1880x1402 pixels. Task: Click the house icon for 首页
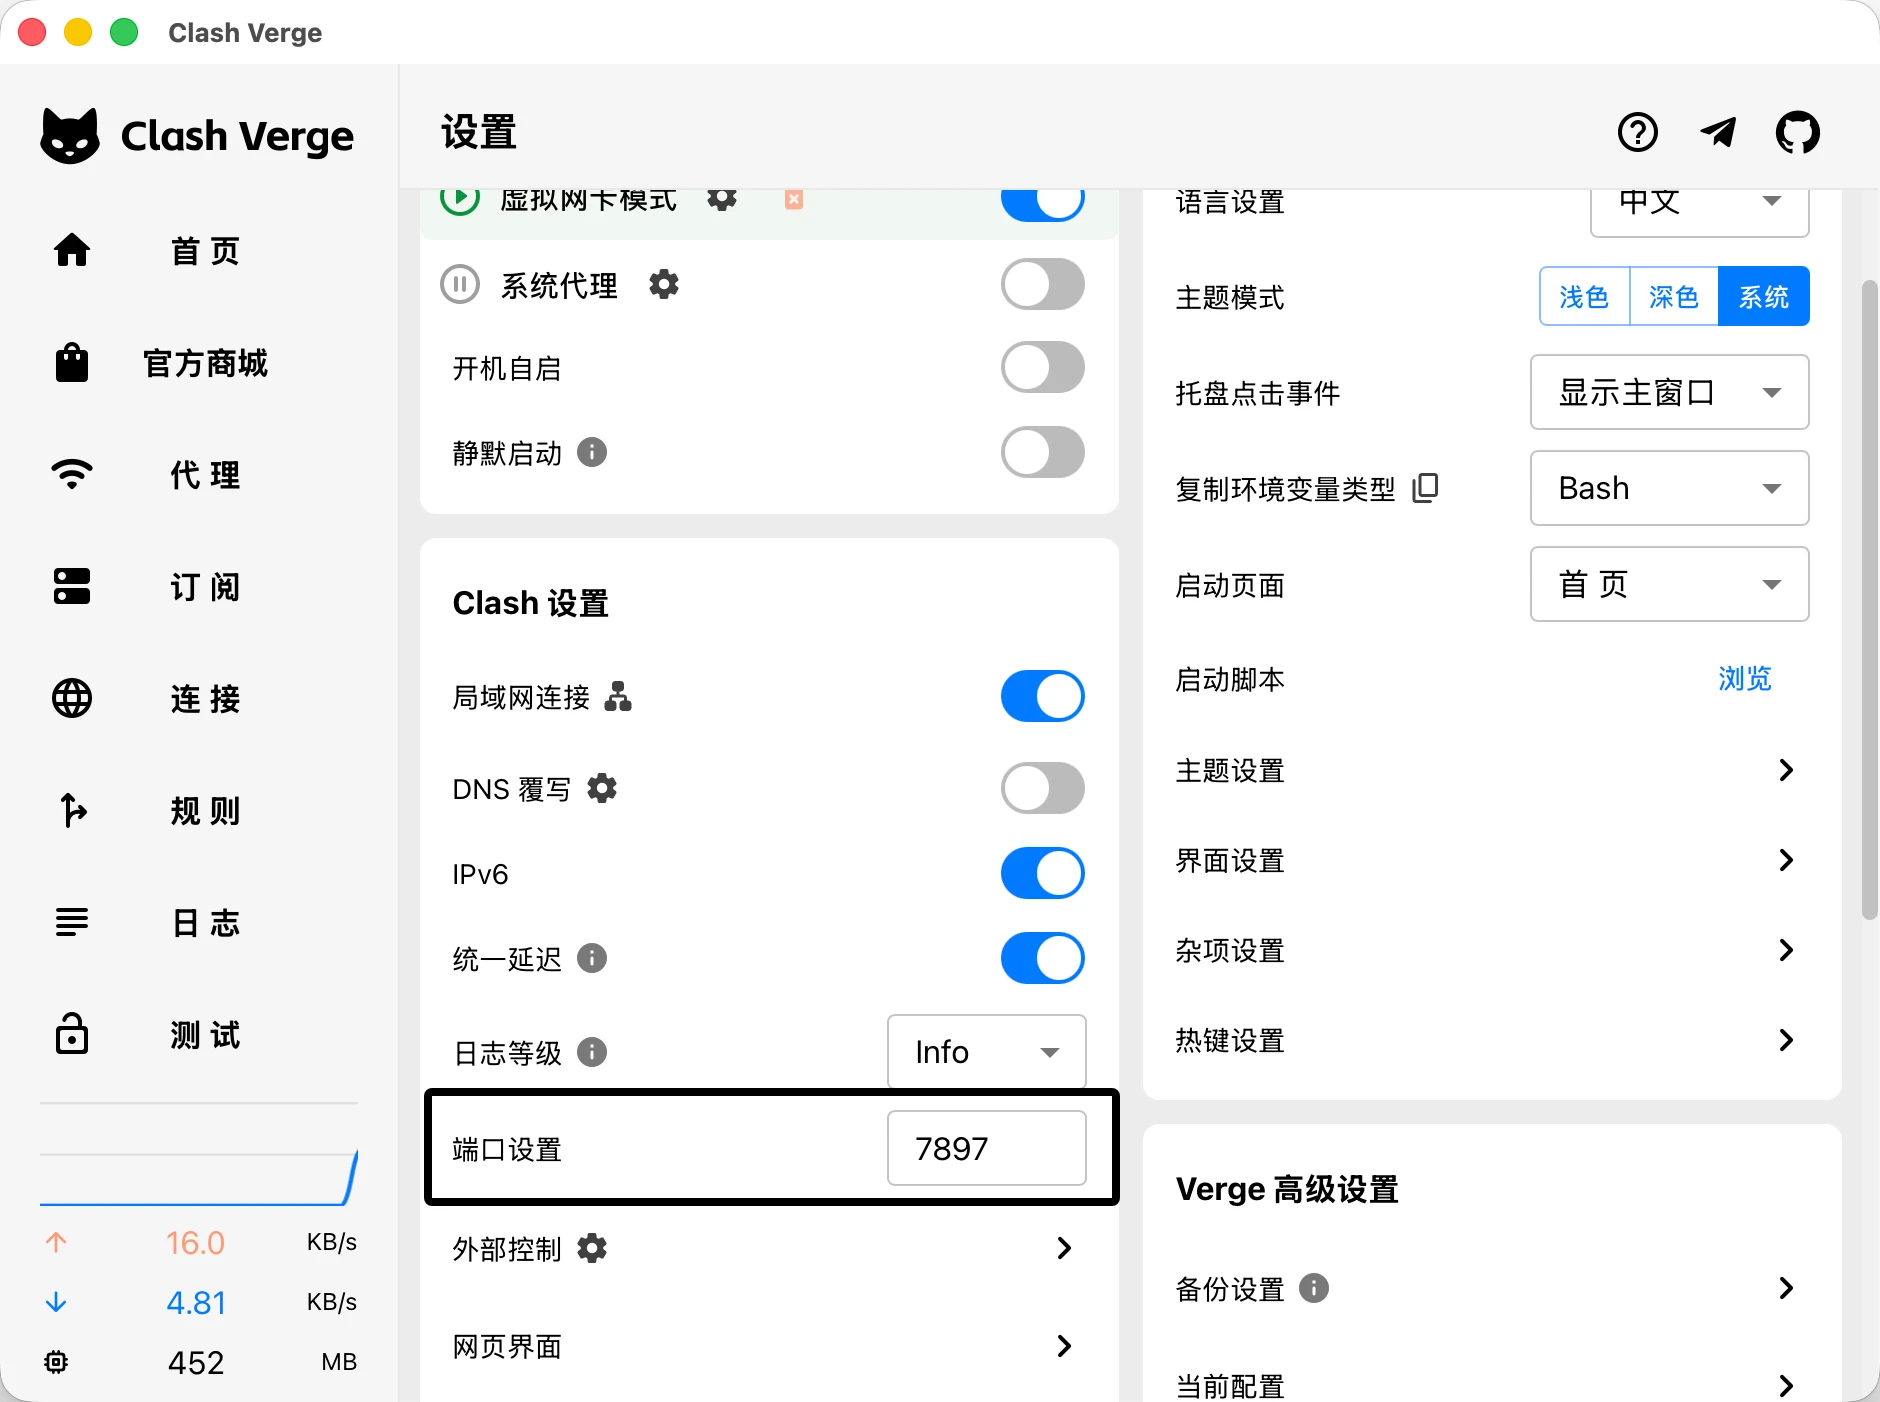tap(72, 250)
